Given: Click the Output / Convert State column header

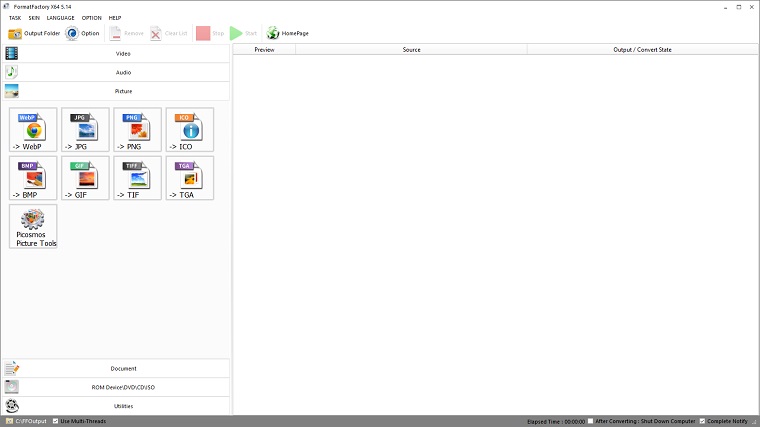Looking at the screenshot, I should (x=643, y=49).
